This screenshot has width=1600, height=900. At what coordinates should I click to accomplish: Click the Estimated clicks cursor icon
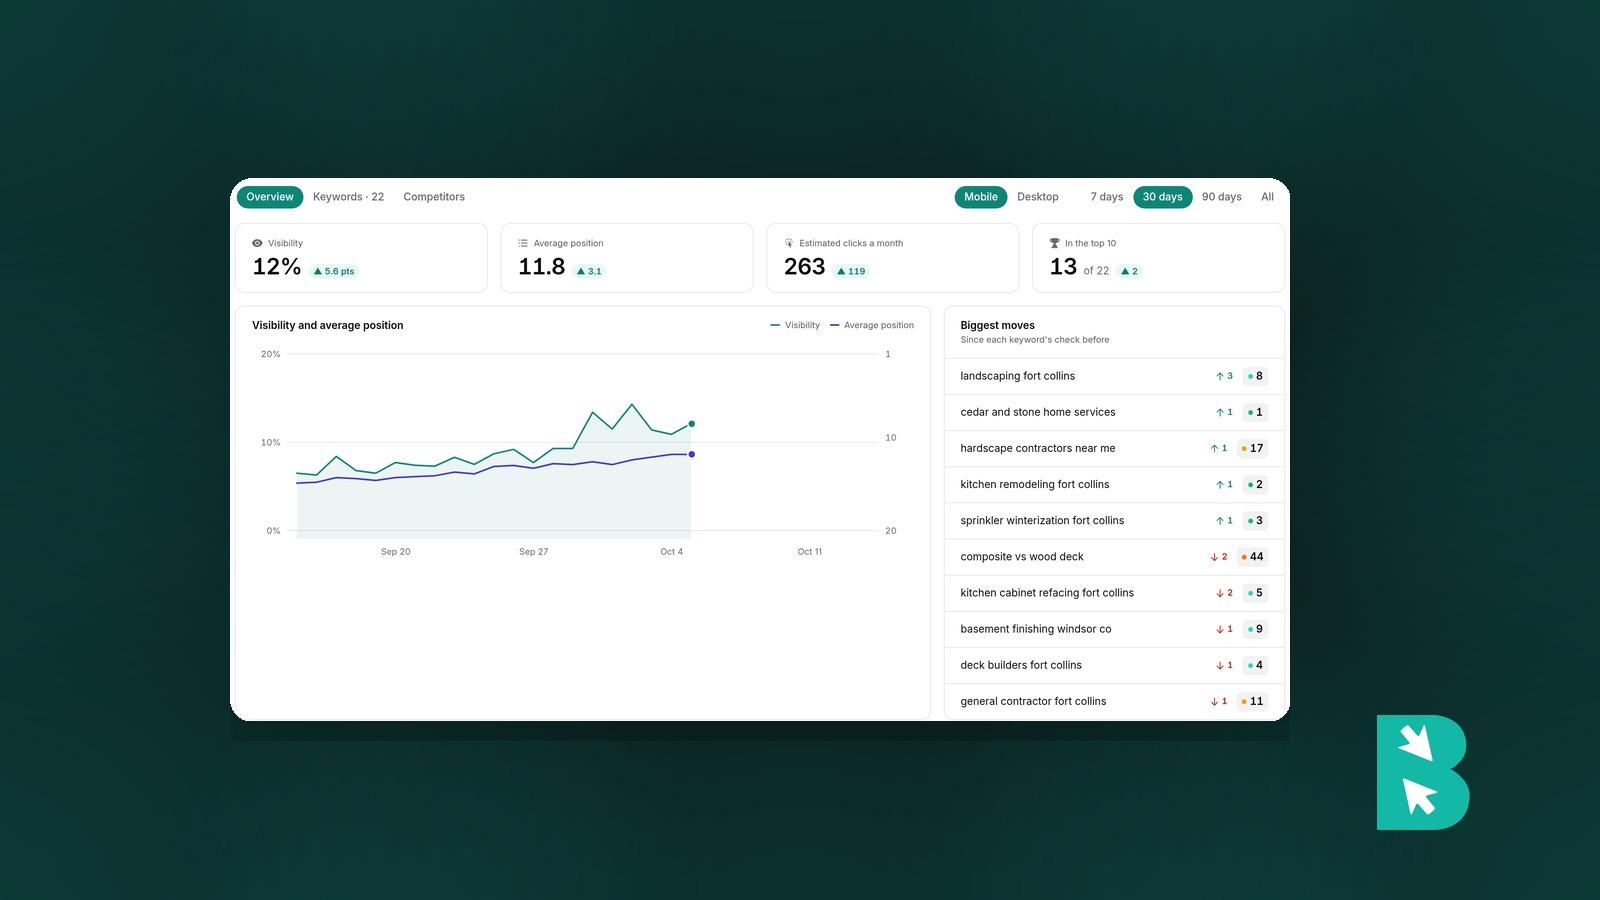[x=789, y=243]
